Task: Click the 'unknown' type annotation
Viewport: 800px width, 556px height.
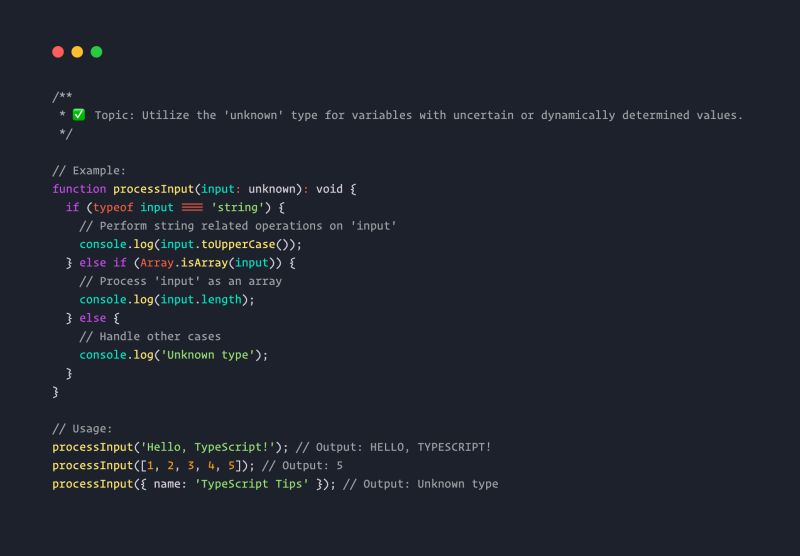Action: [x=272, y=189]
